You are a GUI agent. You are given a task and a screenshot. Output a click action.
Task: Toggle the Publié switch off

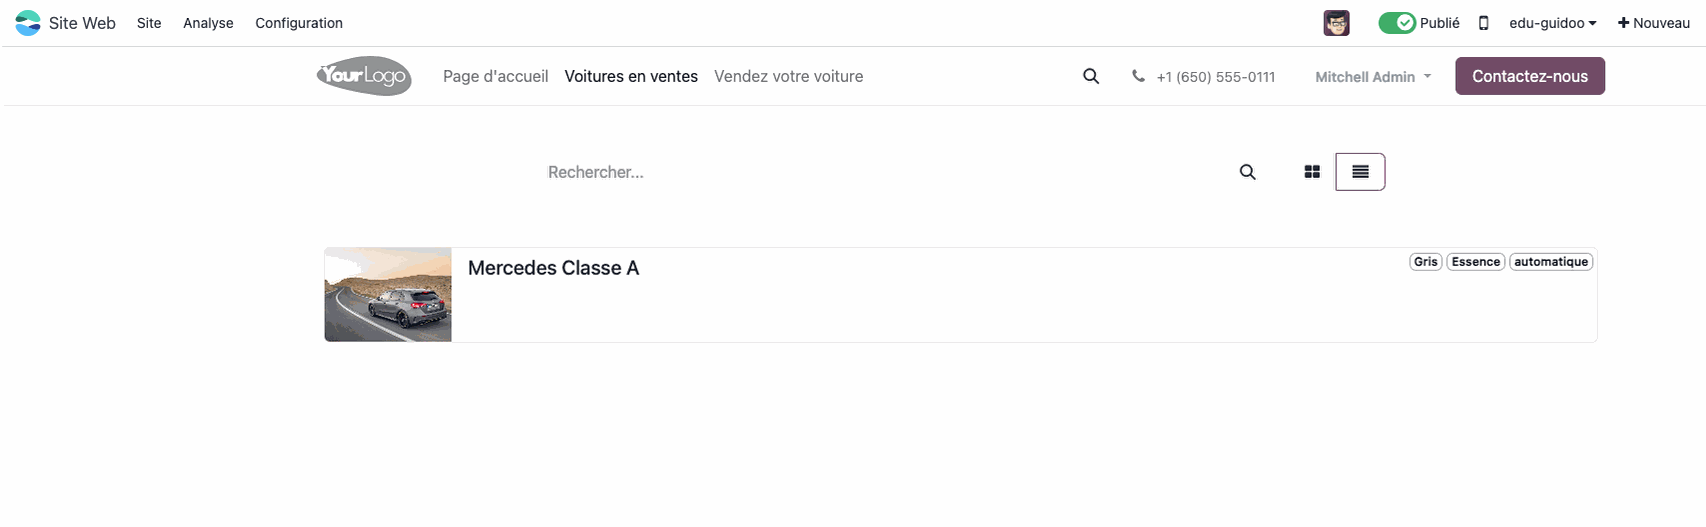[1396, 23]
